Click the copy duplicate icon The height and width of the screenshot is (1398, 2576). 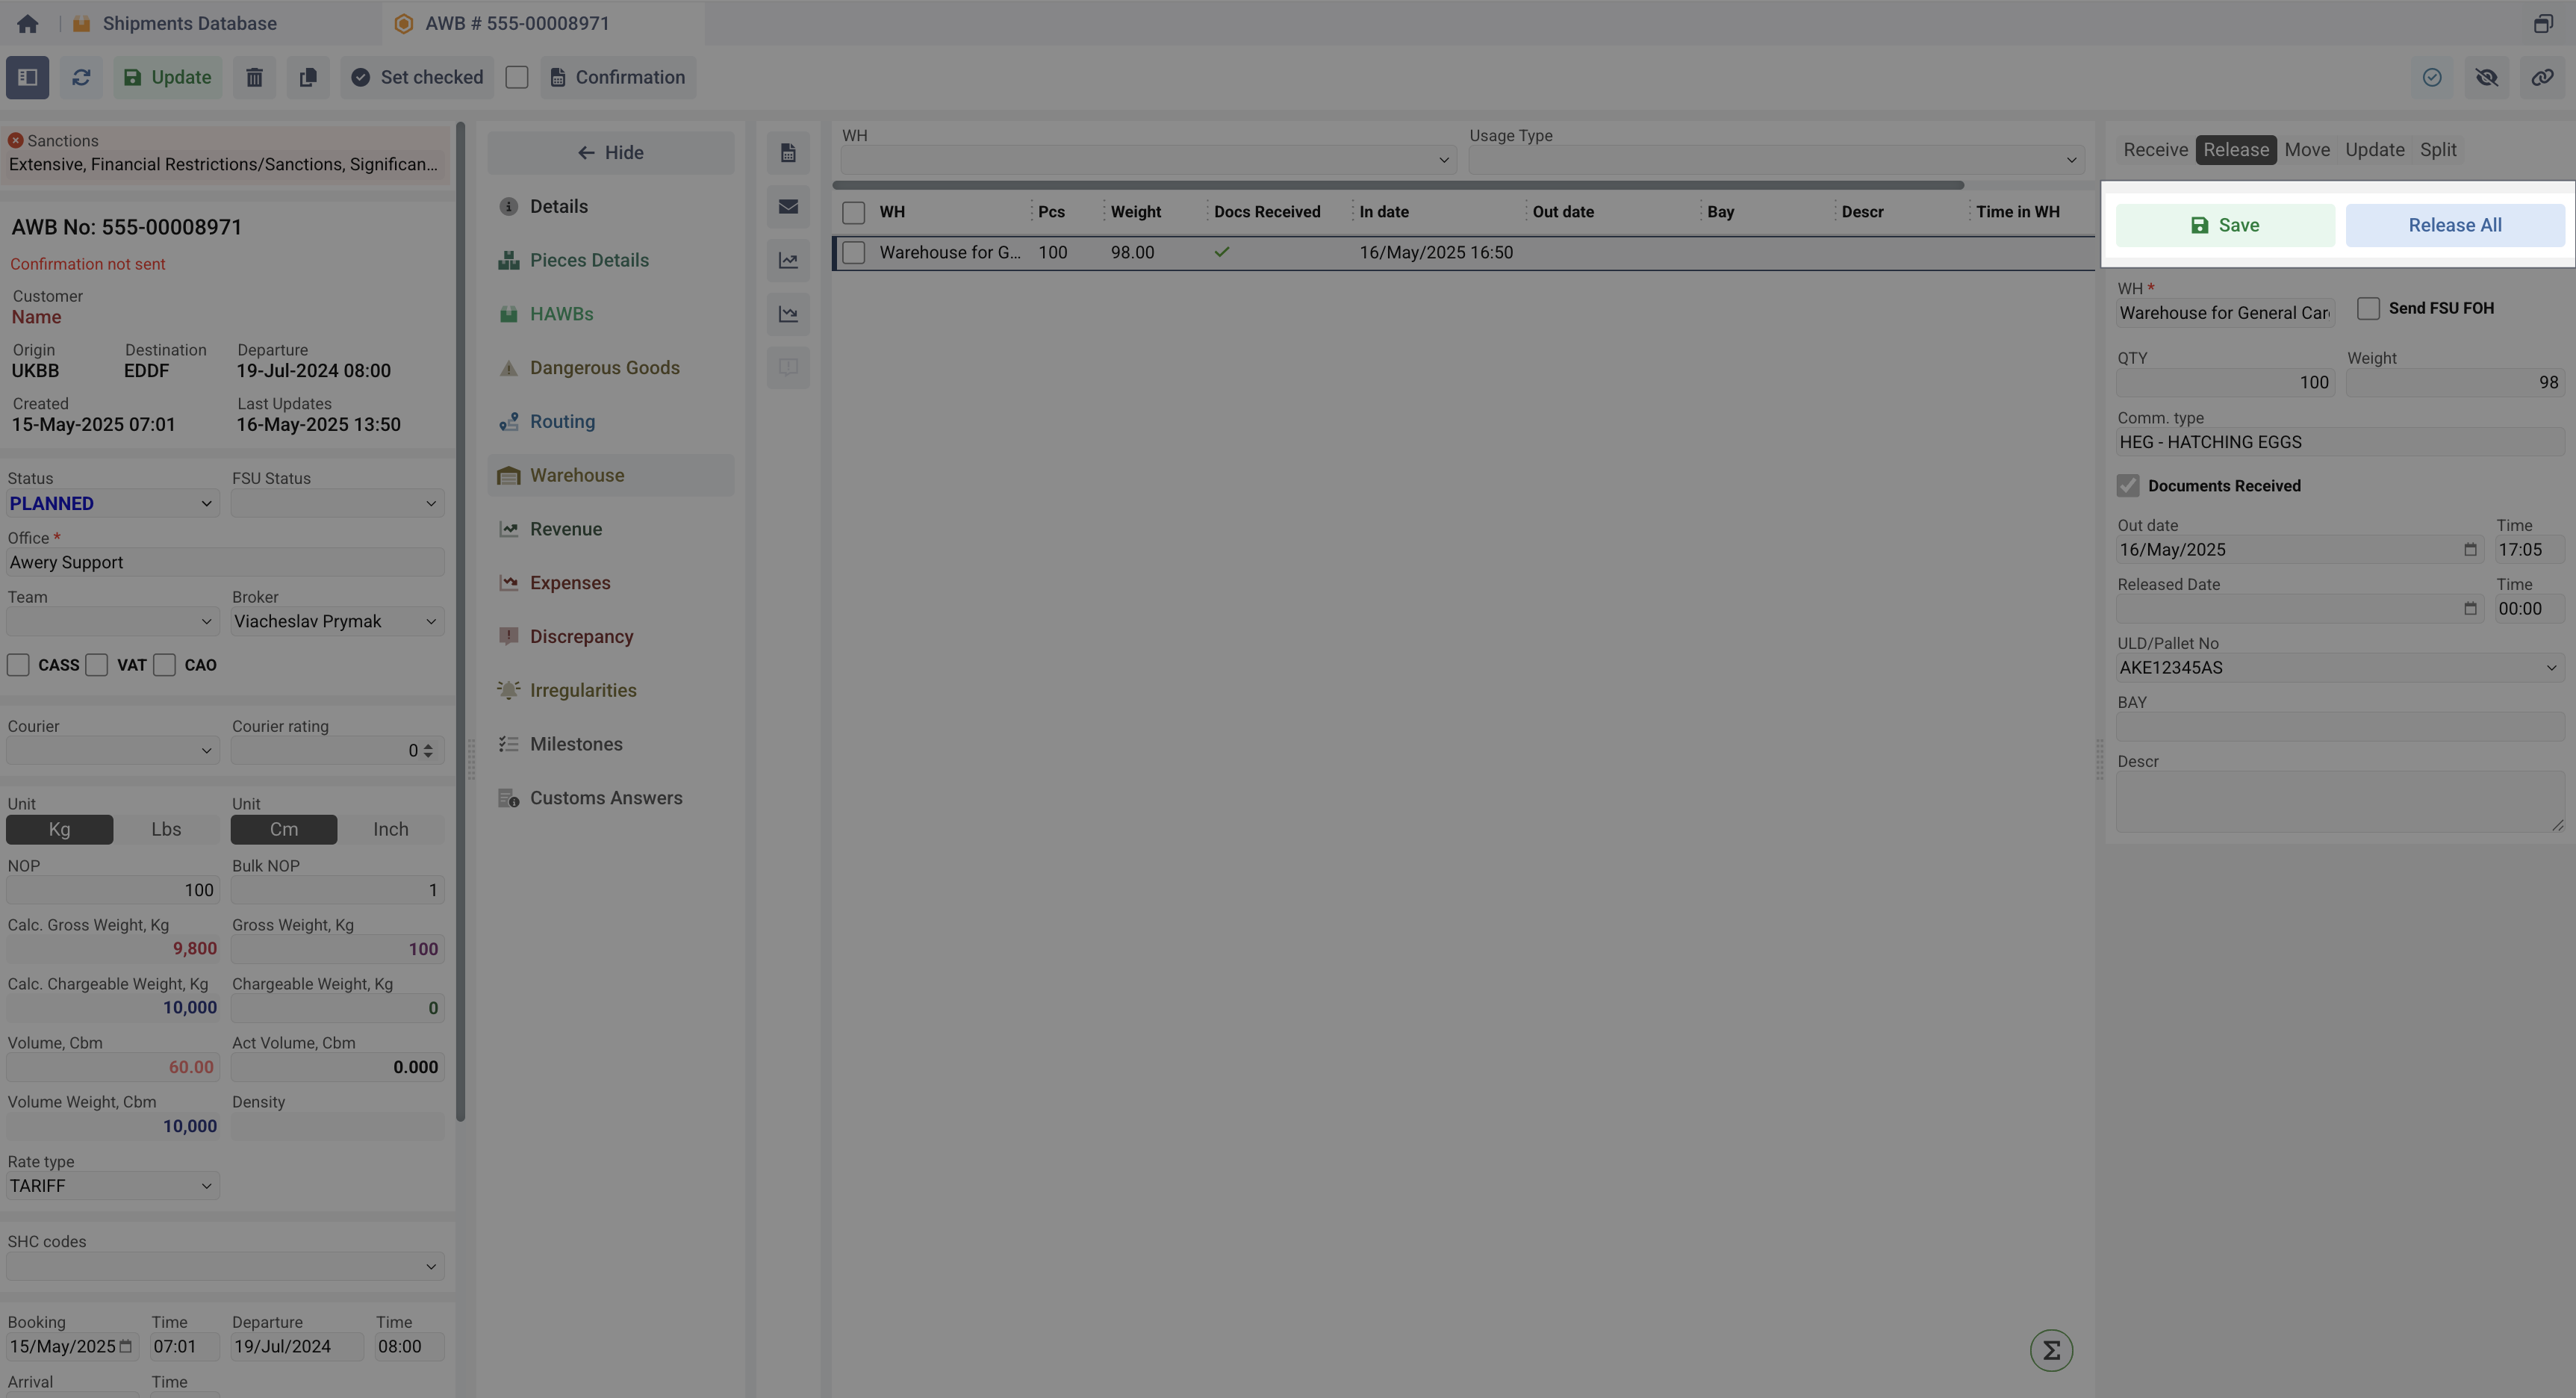(x=308, y=77)
